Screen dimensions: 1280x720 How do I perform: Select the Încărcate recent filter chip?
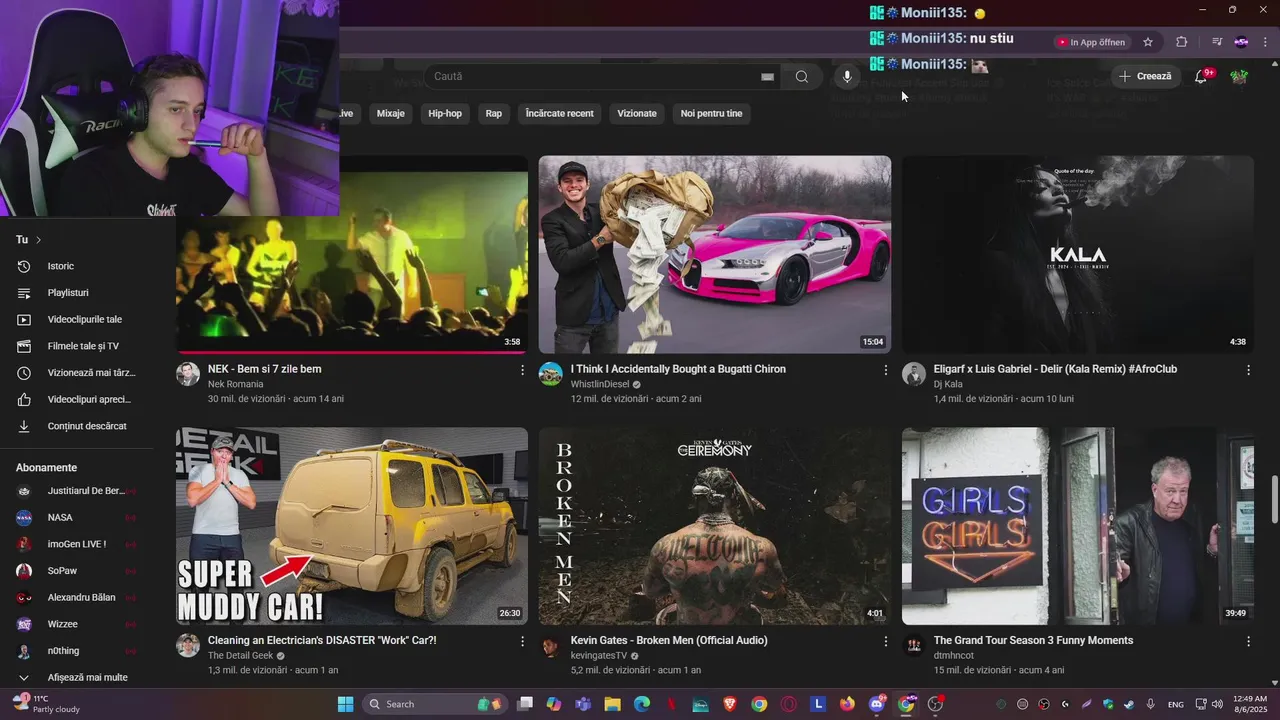[559, 113]
